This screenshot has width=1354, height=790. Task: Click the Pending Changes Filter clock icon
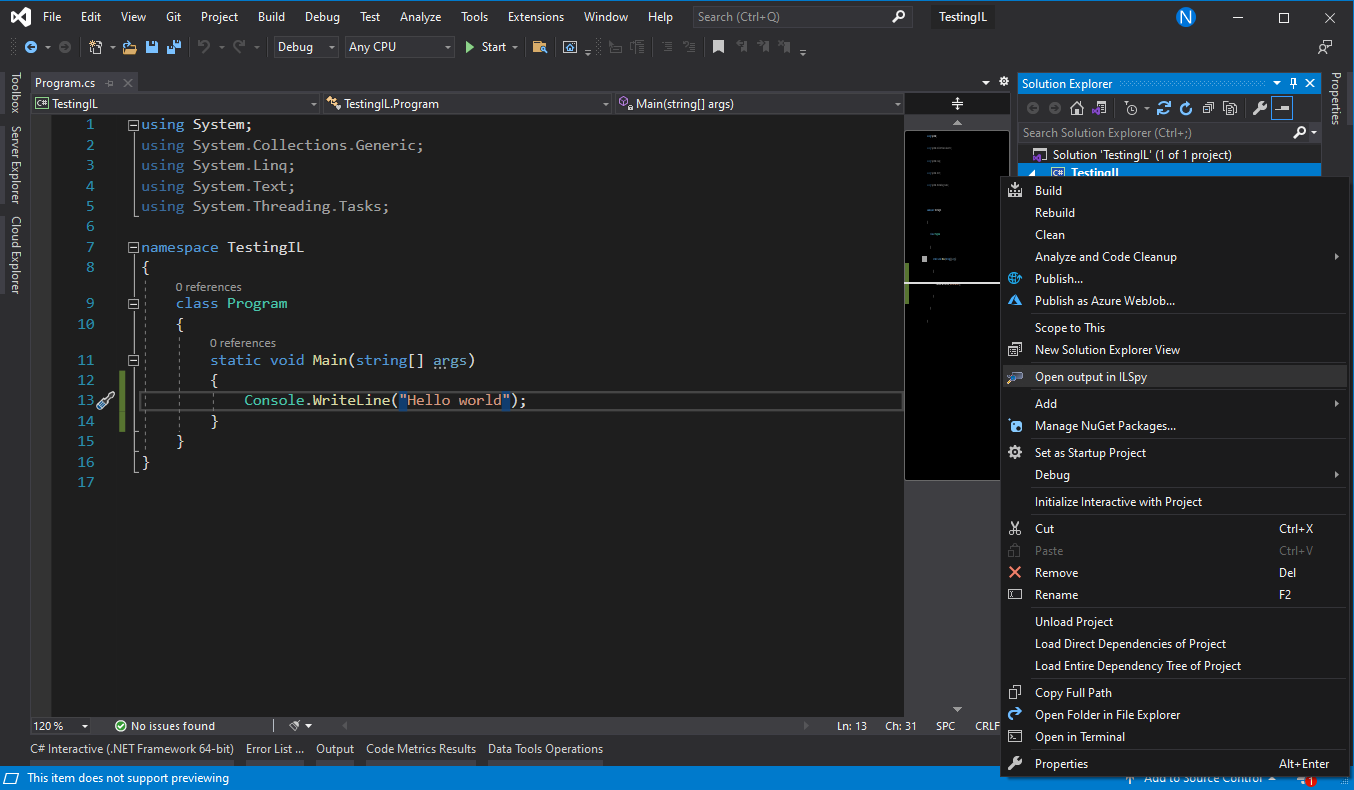[1130, 108]
